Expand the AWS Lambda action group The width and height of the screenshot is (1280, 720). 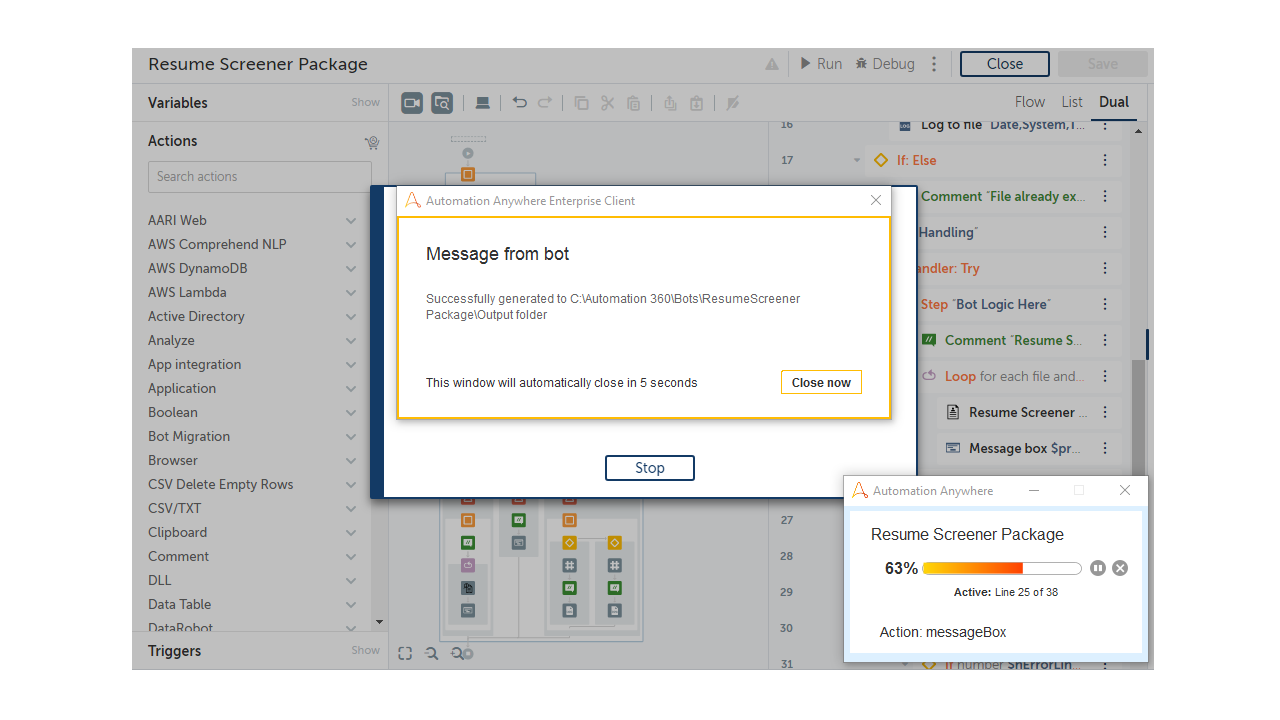tap(351, 292)
